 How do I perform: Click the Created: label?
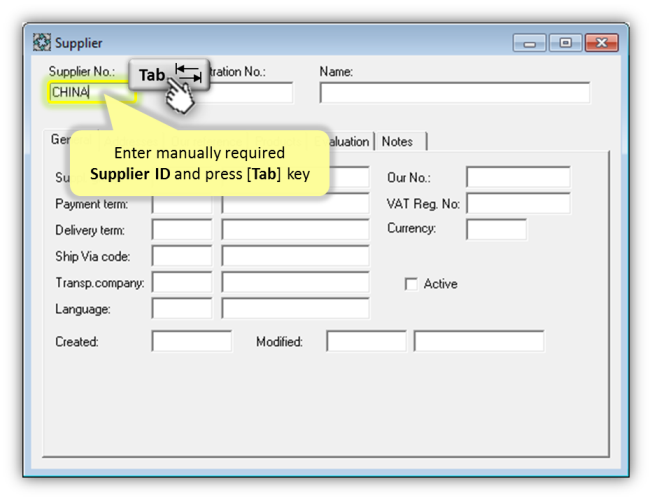pyautogui.click(x=77, y=342)
